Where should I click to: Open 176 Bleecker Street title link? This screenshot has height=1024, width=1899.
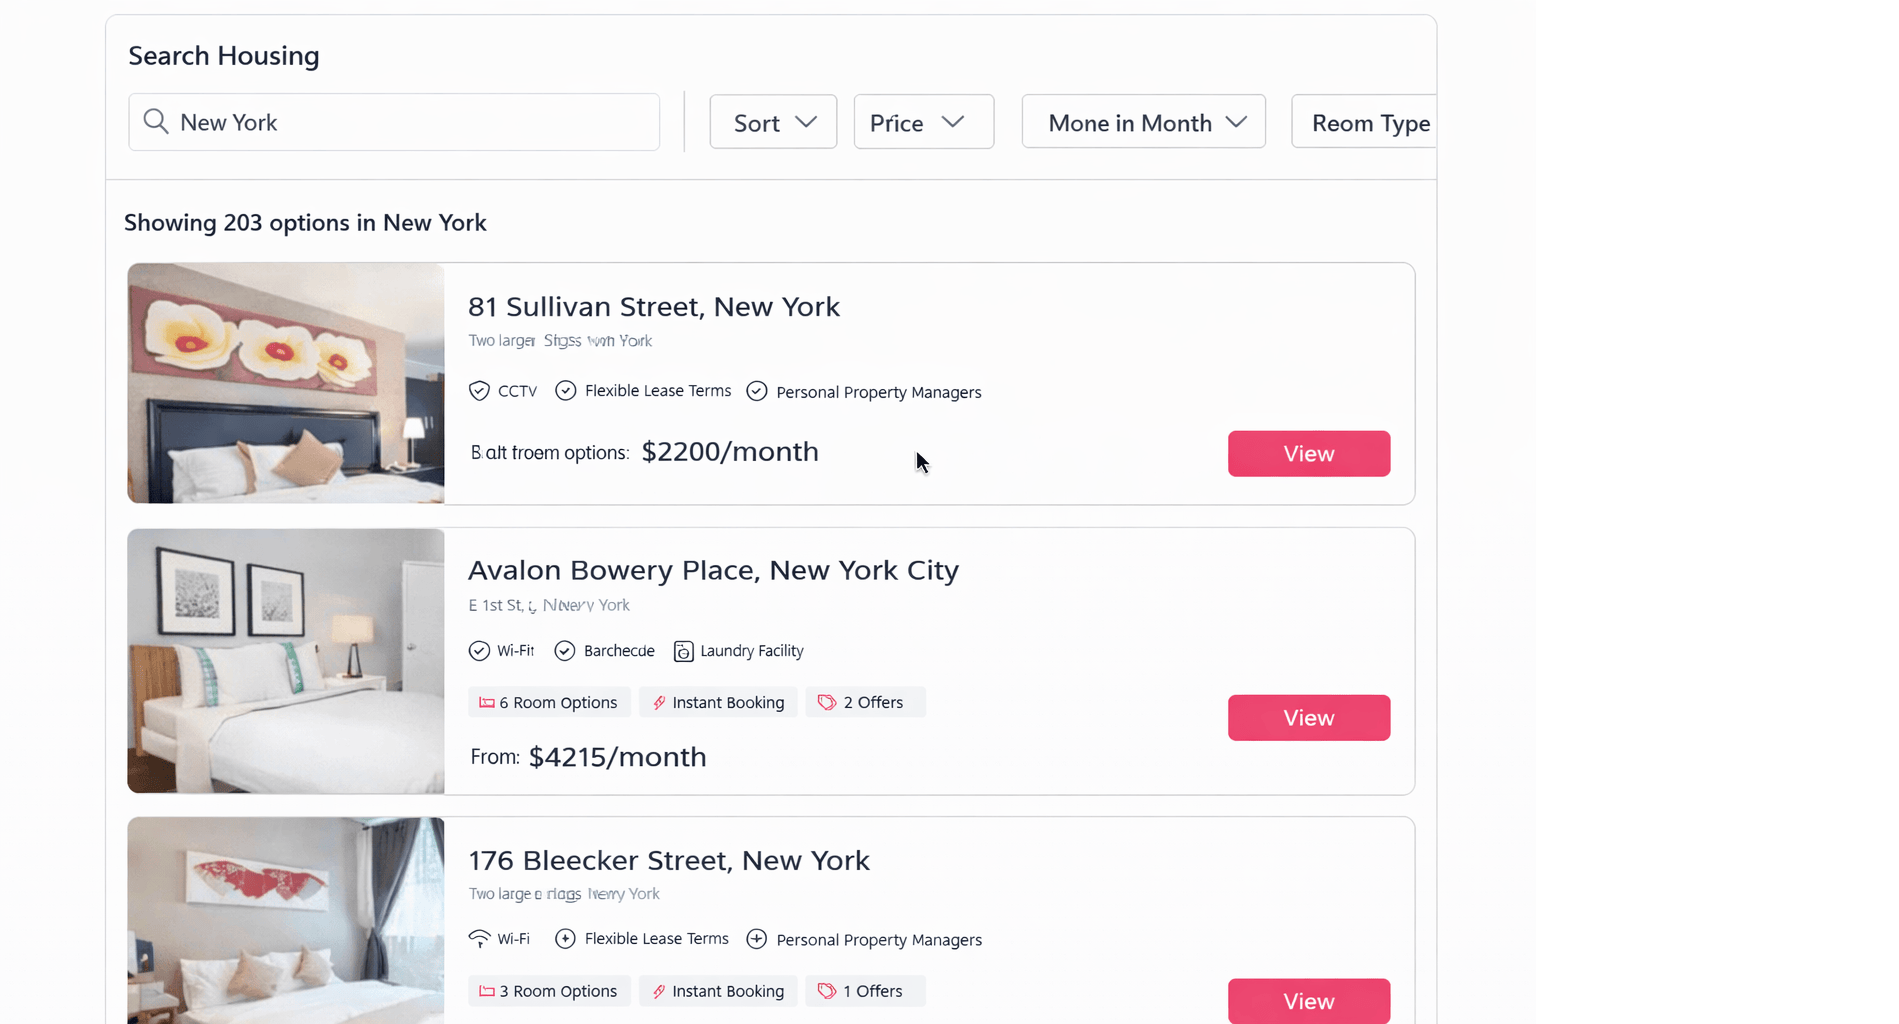coord(668,860)
